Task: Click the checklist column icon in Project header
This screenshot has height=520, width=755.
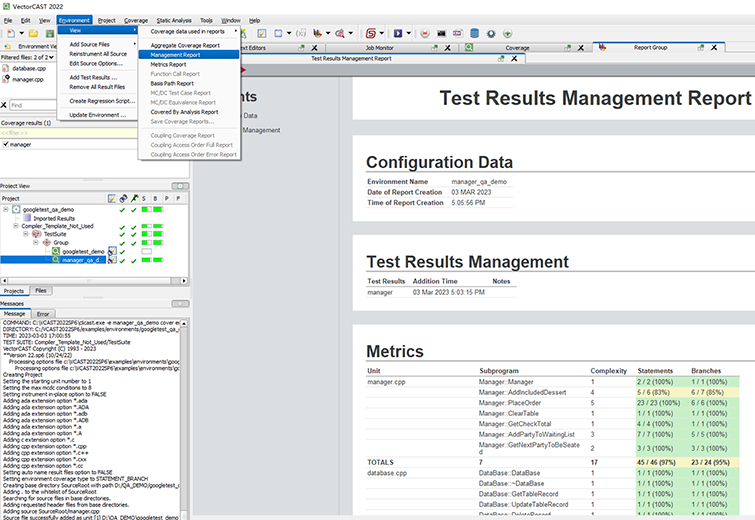Action: tap(112, 198)
